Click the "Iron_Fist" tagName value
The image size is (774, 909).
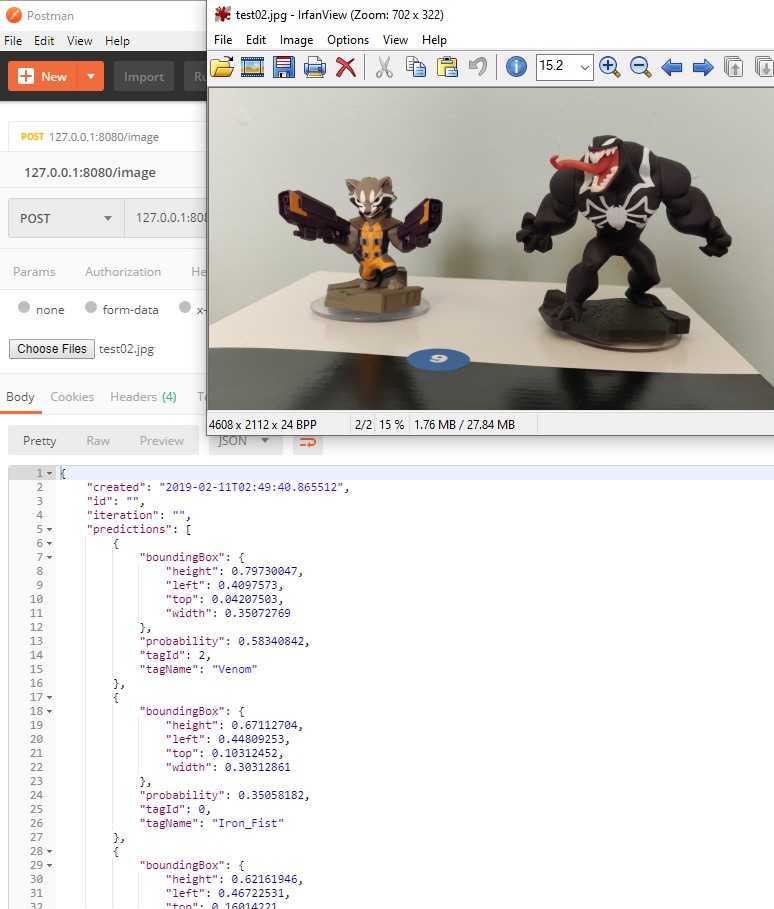coord(248,823)
